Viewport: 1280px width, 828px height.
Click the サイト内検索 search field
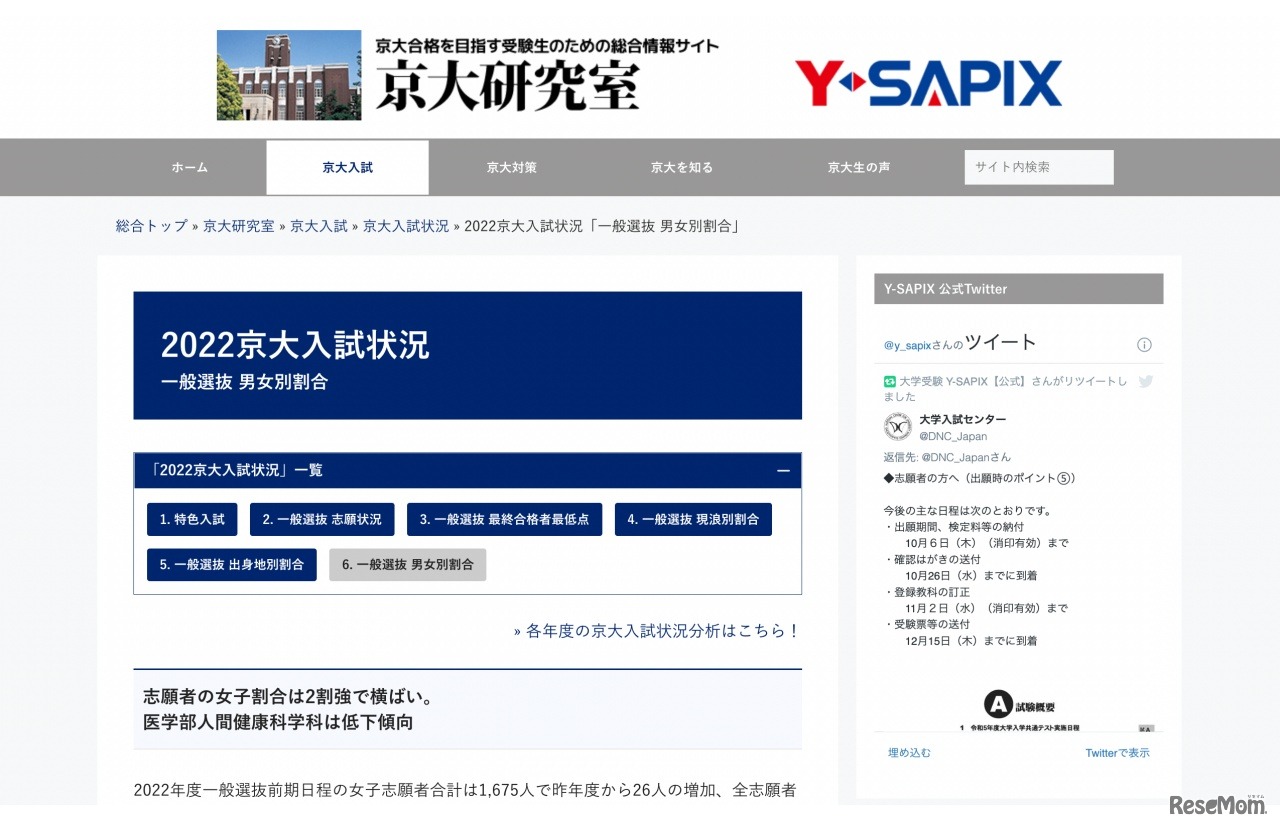coord(1038,168)
